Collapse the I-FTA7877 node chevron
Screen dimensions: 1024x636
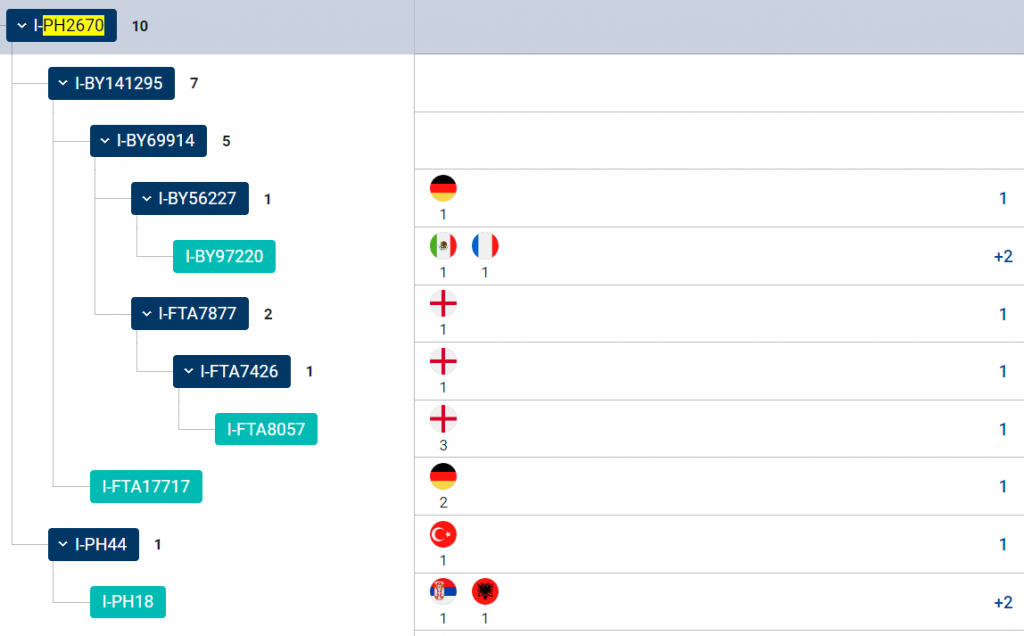[146, 314]
